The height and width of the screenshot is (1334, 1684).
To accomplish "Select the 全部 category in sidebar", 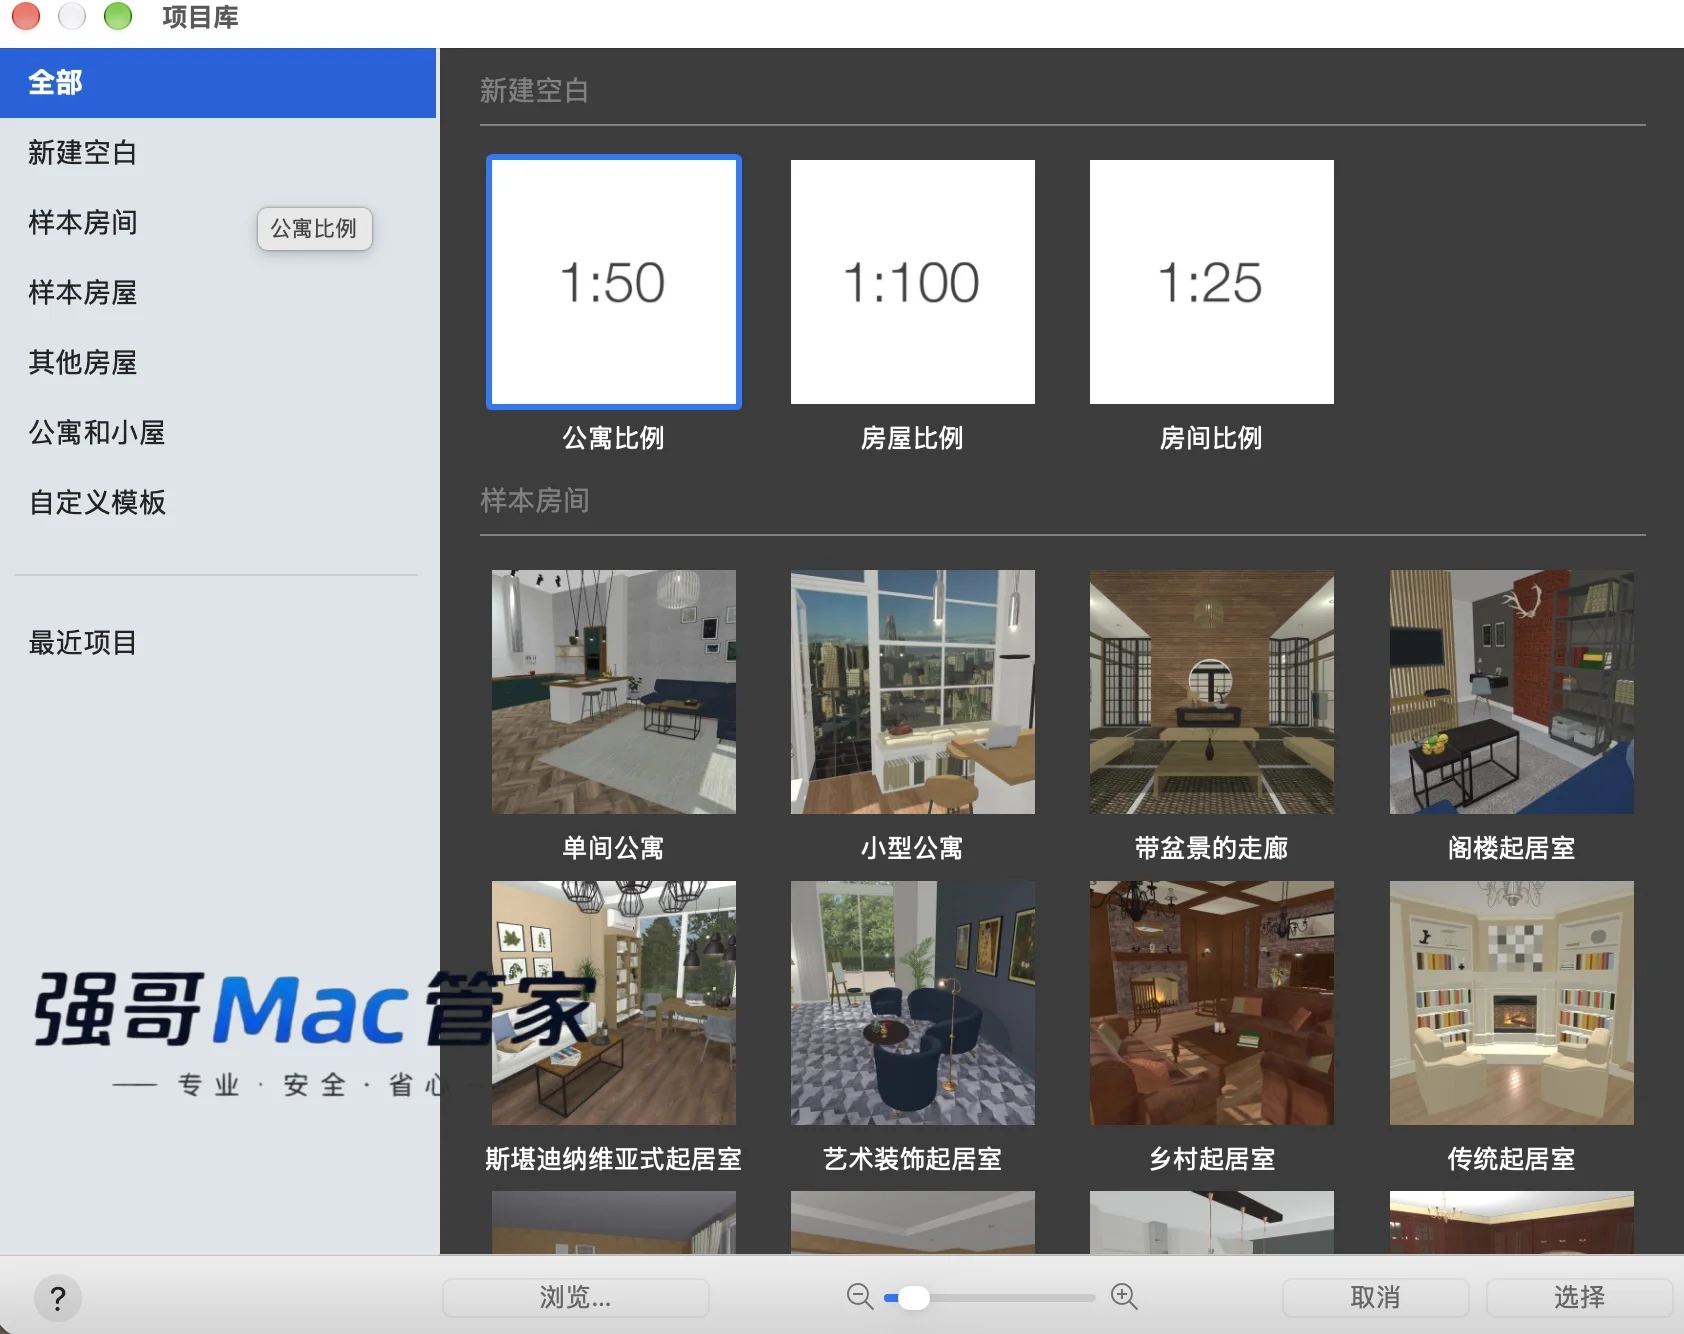I will [218, 83].
